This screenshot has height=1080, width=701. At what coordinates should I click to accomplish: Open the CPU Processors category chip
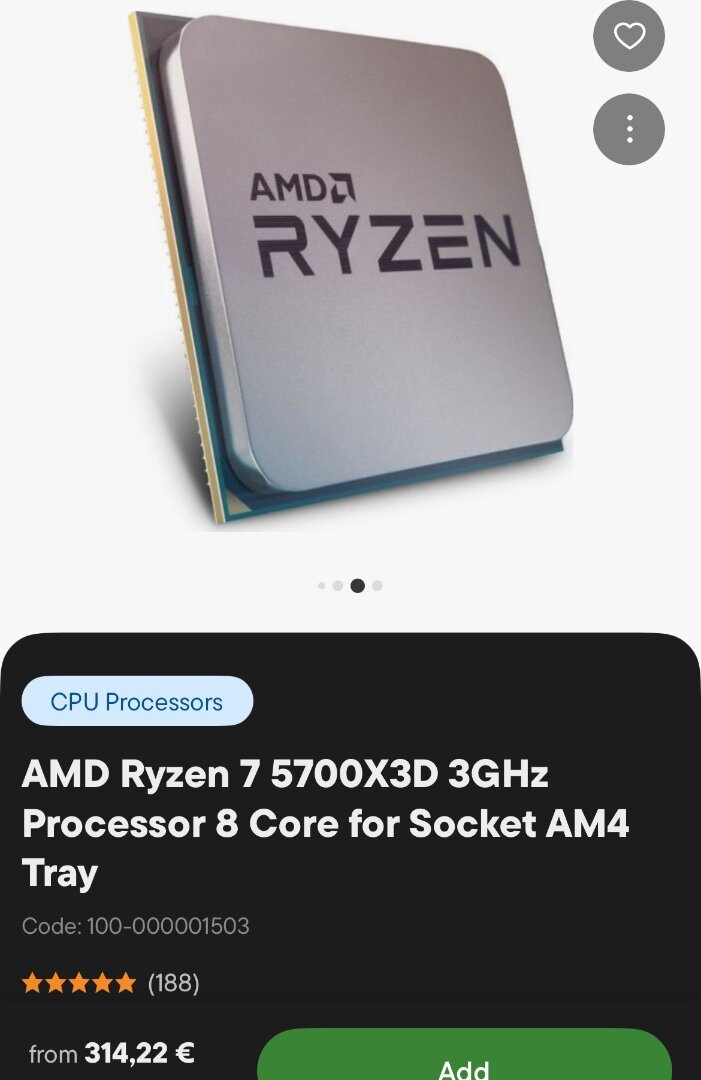[137, 701]
